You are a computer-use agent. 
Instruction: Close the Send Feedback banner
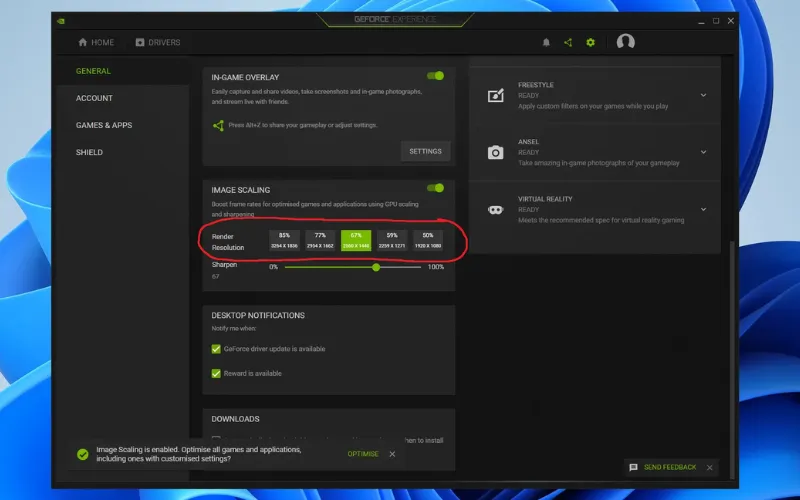[709, 467]
